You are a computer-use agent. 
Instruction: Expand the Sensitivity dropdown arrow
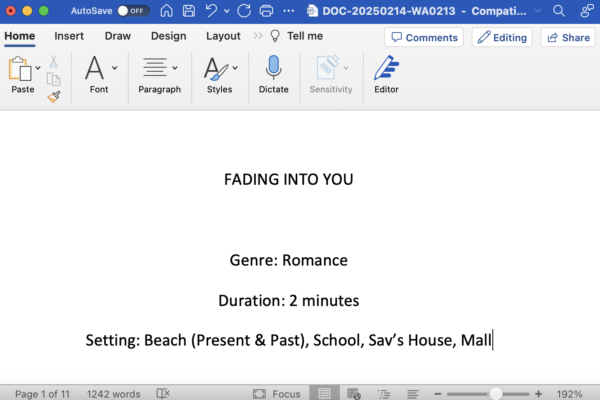coord(346,68)
